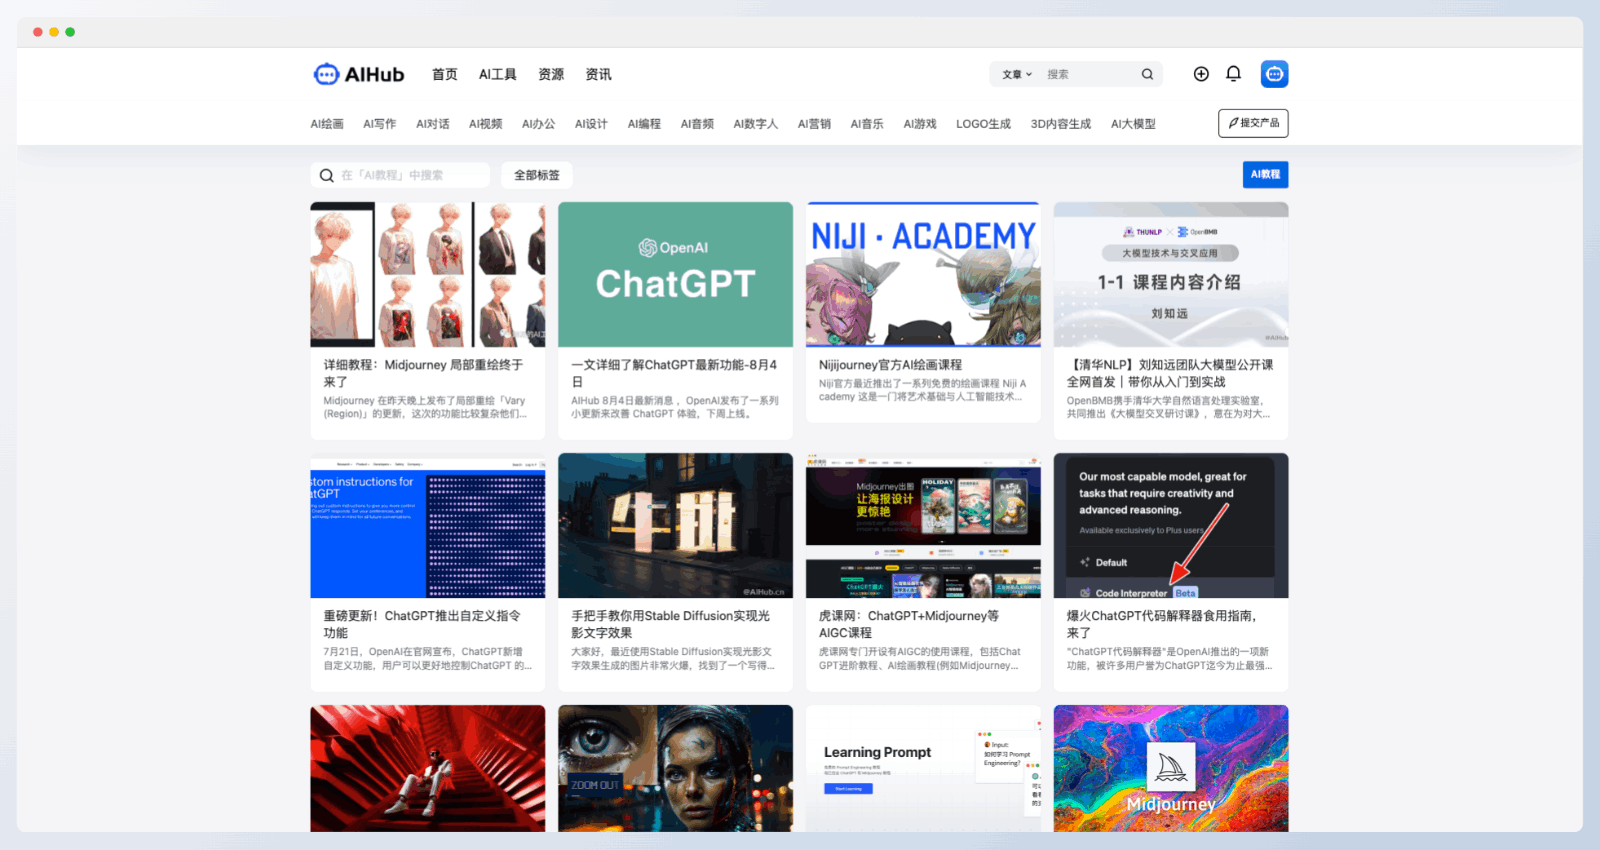Select the AI办公 category

(538, 124)
